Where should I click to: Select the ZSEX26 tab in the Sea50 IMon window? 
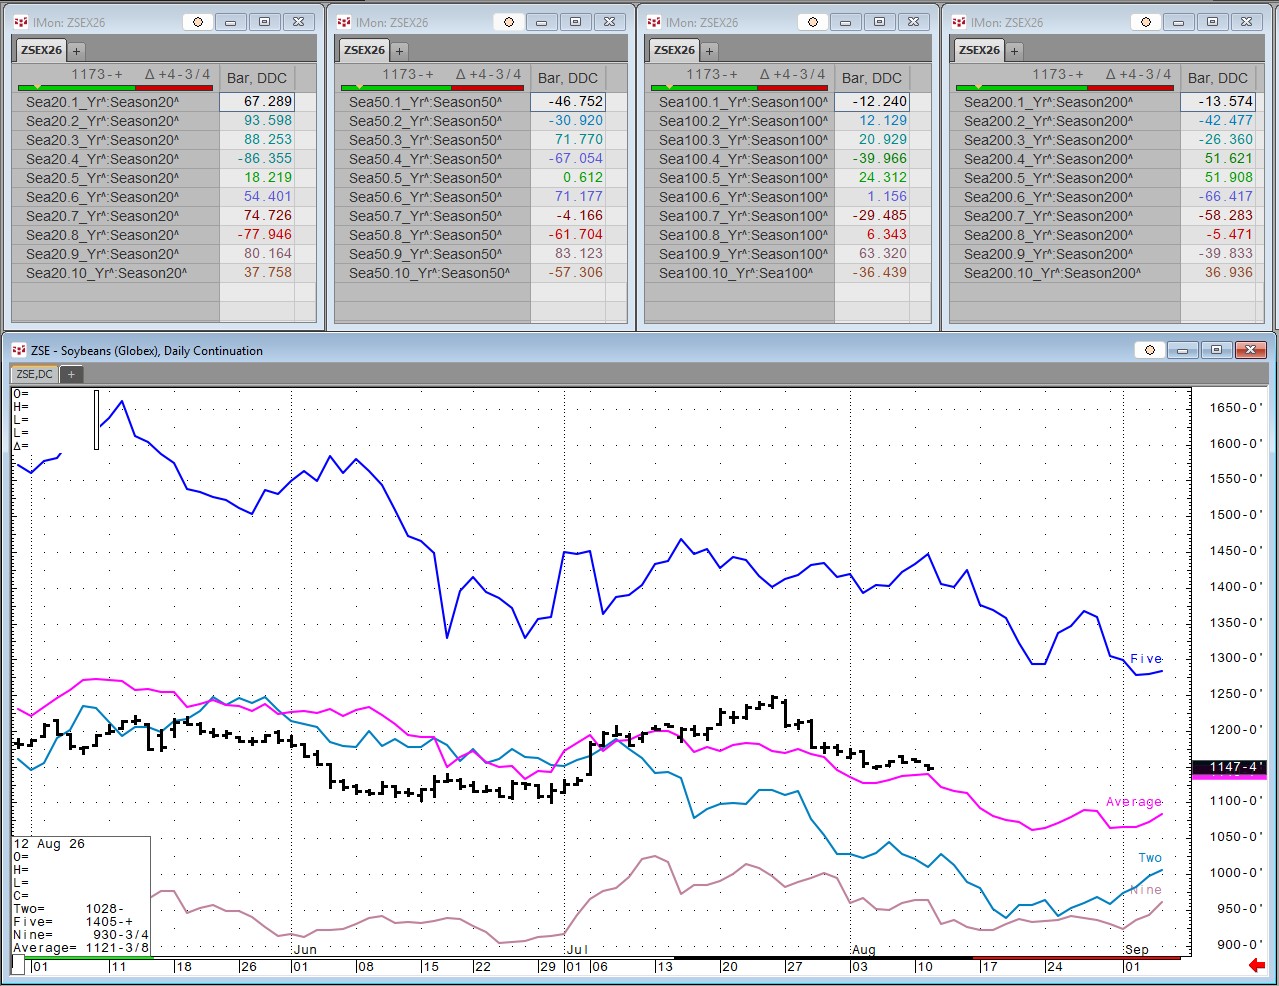pos(364,50)
